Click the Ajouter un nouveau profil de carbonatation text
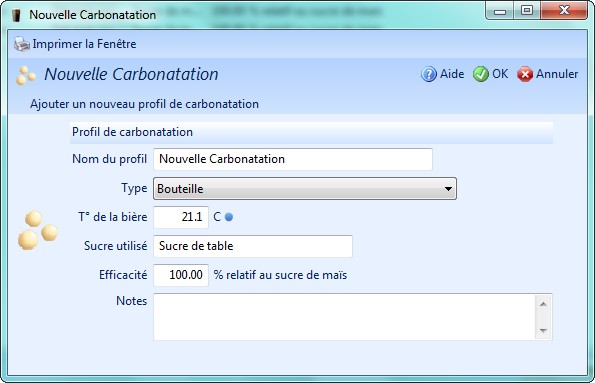The width and height of the screenshot is (595, 383). tap(145, 104)
